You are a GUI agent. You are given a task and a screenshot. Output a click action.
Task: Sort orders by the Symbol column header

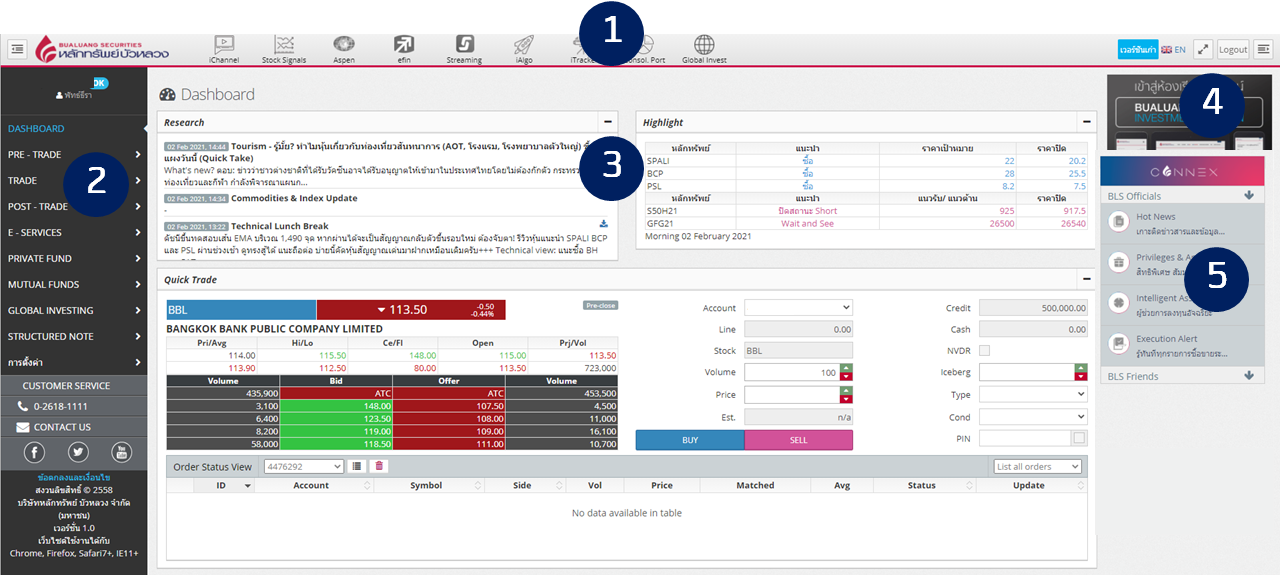426,485
